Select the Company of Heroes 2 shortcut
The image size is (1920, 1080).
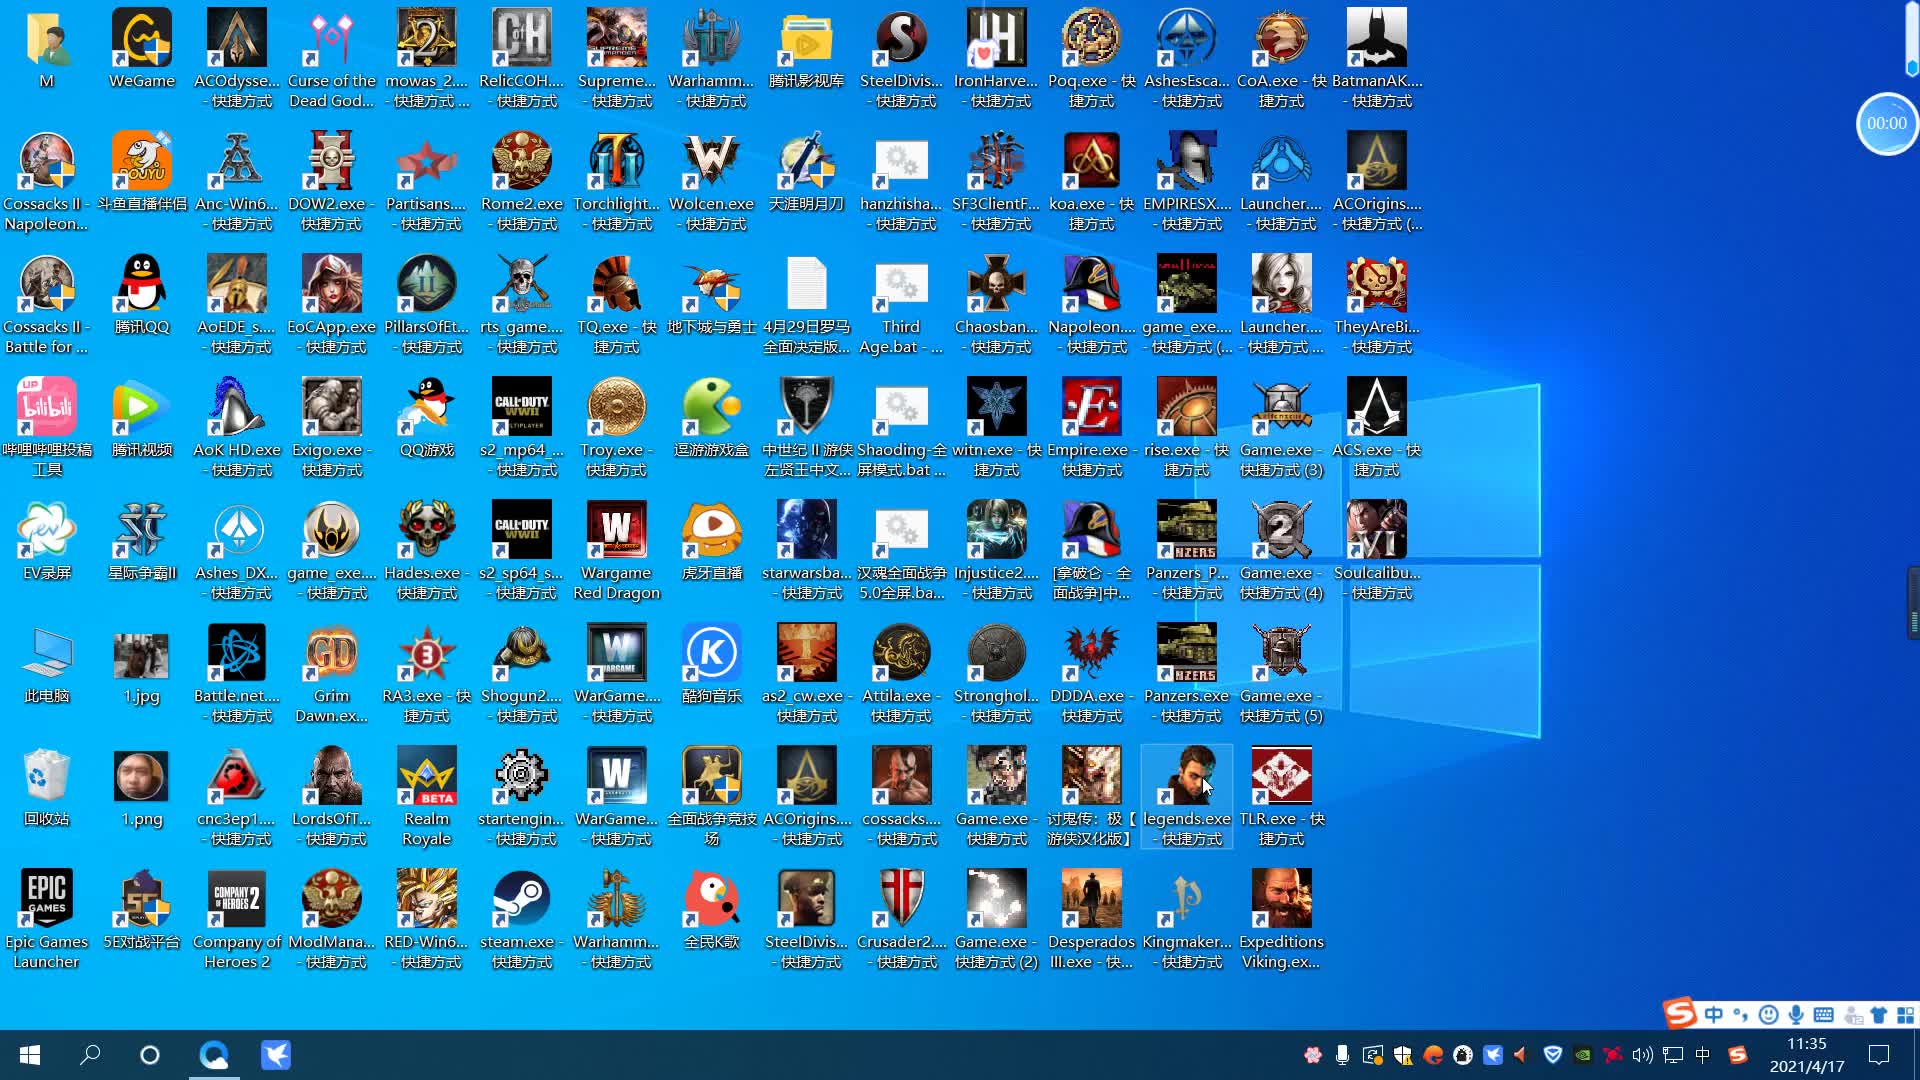(237, 919)
